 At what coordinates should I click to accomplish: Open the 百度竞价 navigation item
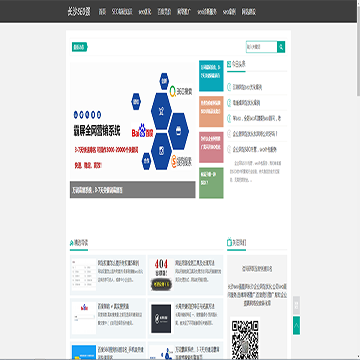pyautogui.click(x=164, y=12)
